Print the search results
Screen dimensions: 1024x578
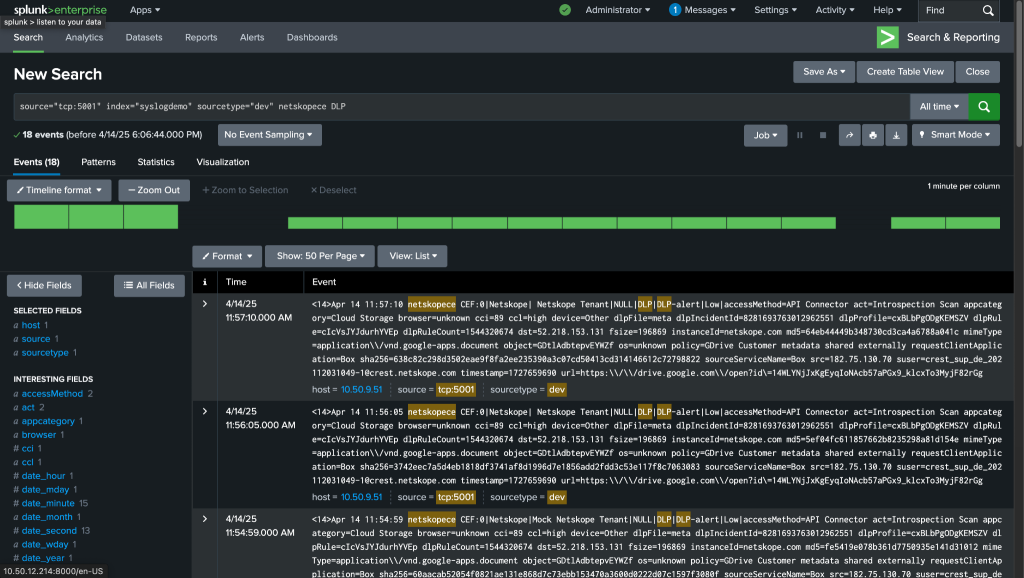872,135
